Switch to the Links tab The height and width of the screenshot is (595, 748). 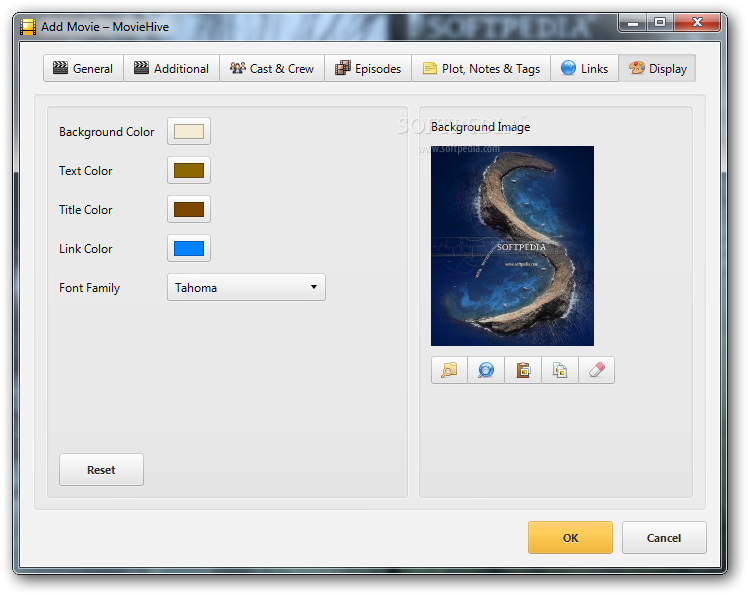(584, 68)
